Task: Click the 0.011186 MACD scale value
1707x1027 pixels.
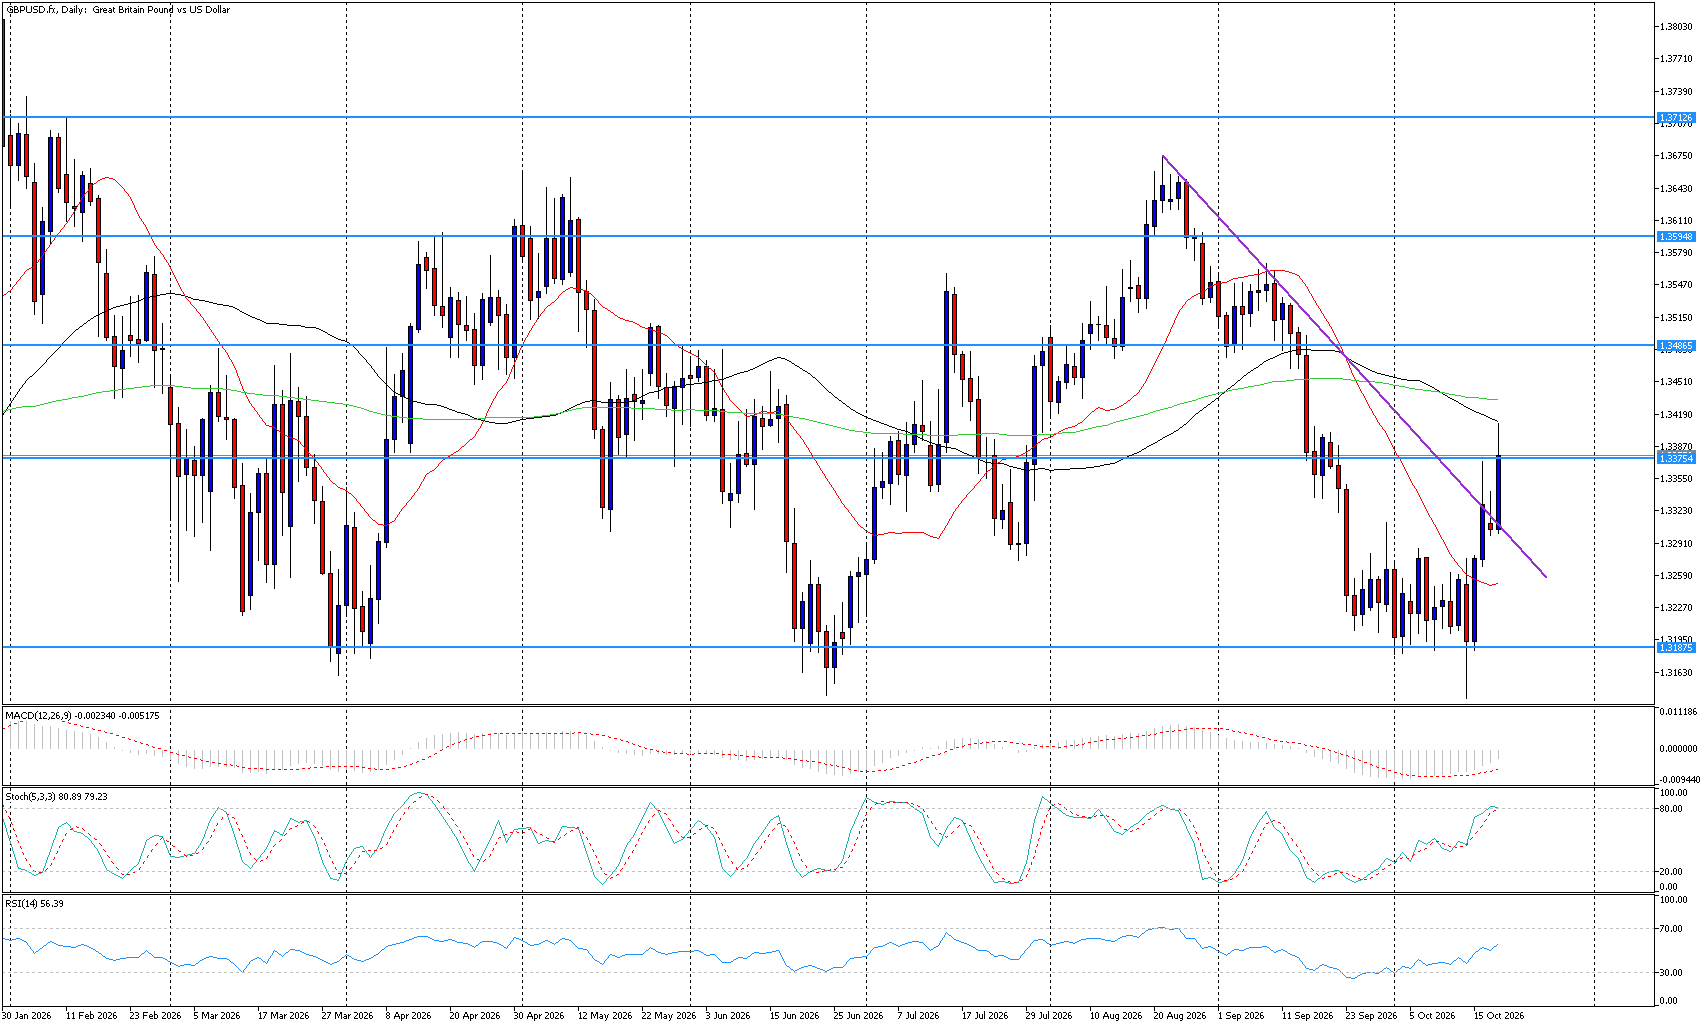Action: [1678, 712]
